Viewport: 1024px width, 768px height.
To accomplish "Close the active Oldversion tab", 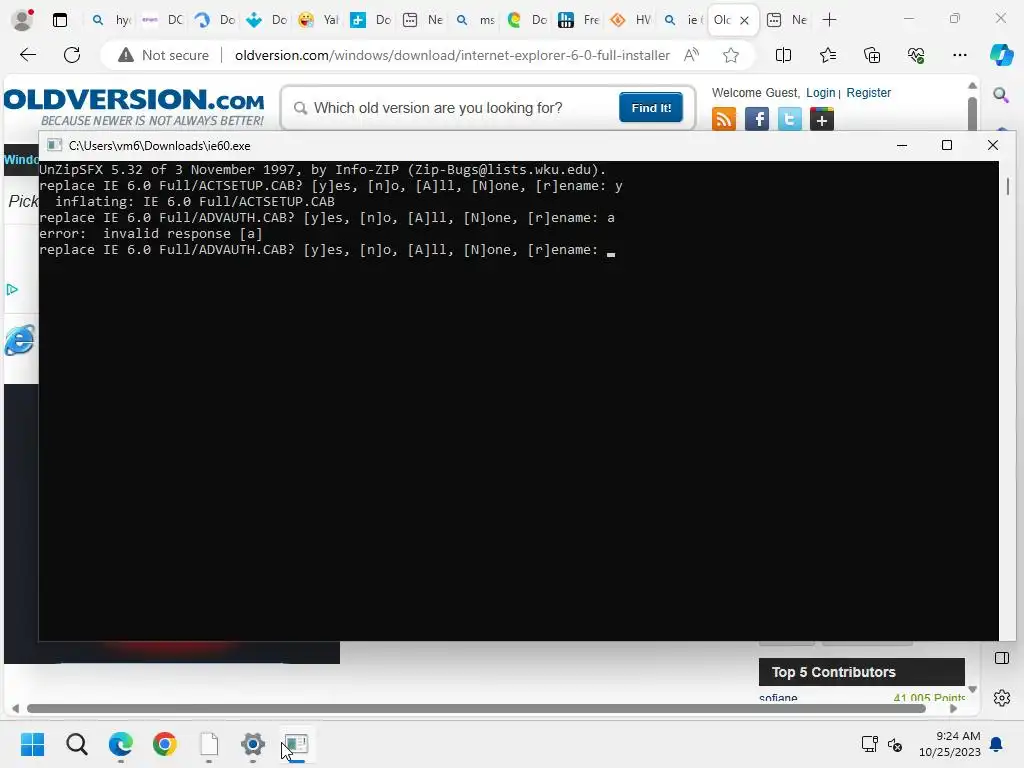I will pyautogui.click(x=744, y=20).
